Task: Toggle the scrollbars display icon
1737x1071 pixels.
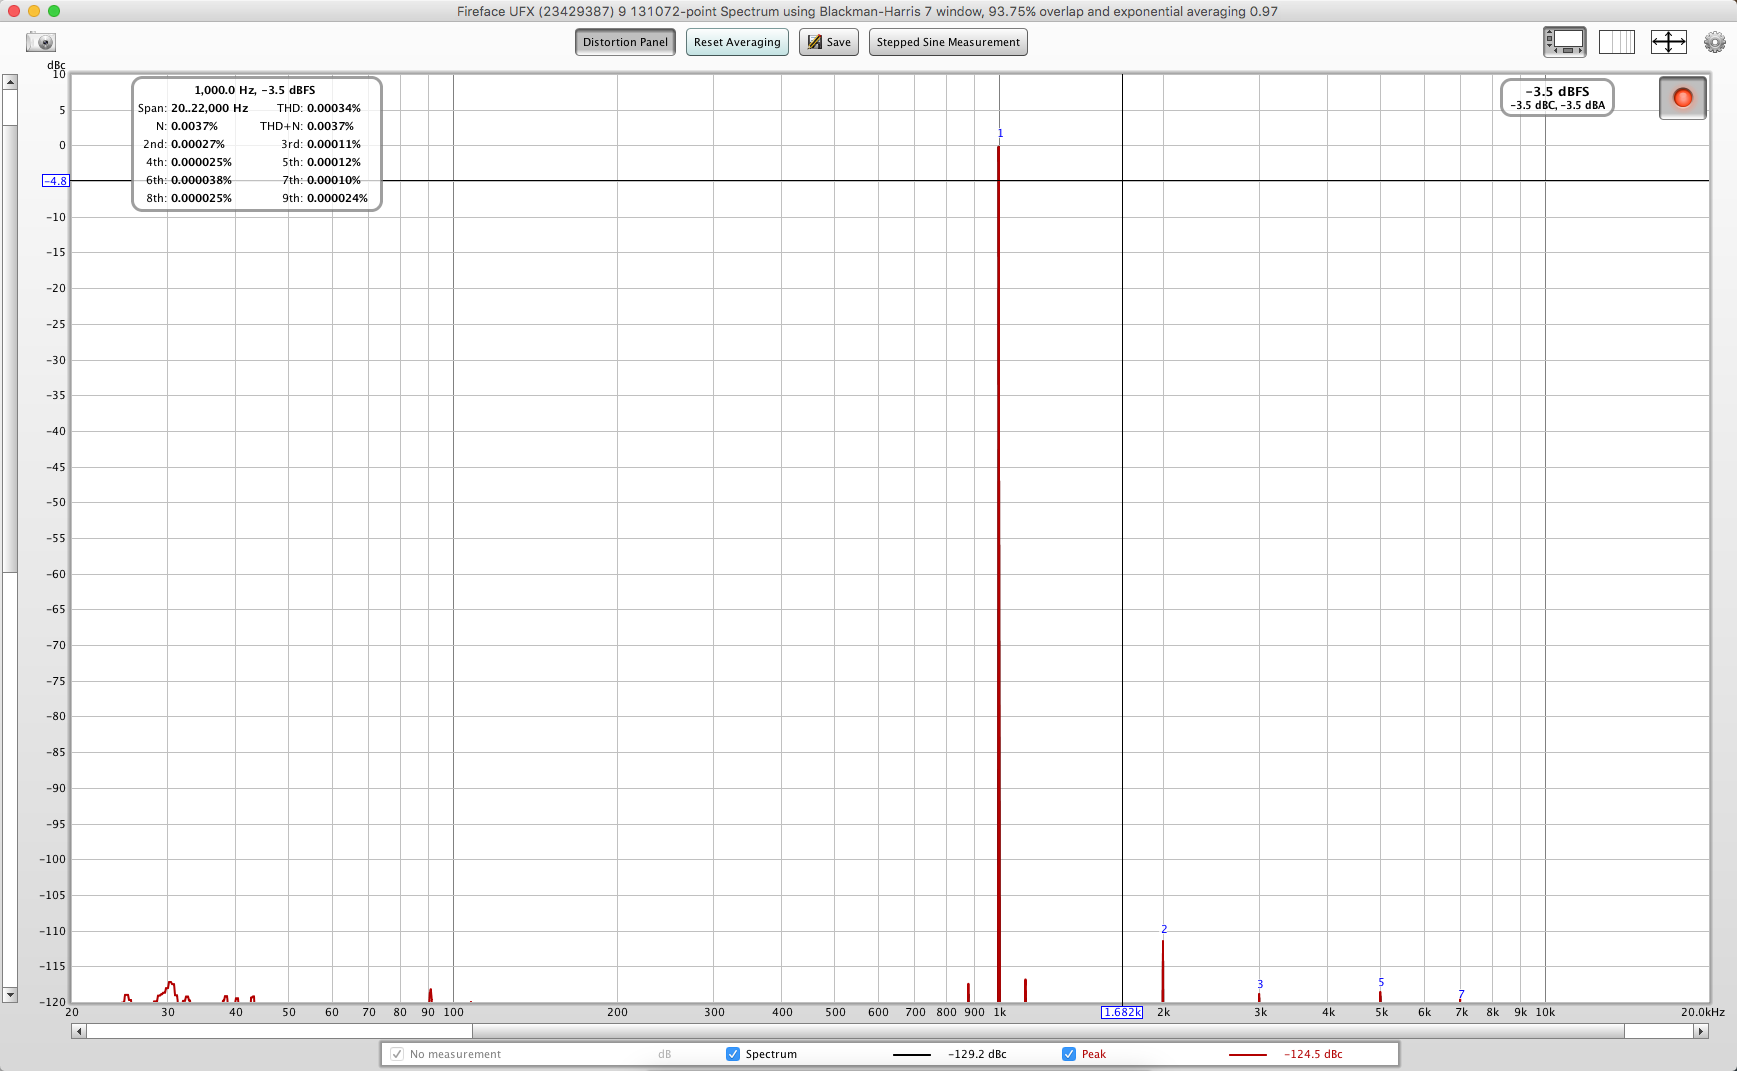Action: point(1565,42)
